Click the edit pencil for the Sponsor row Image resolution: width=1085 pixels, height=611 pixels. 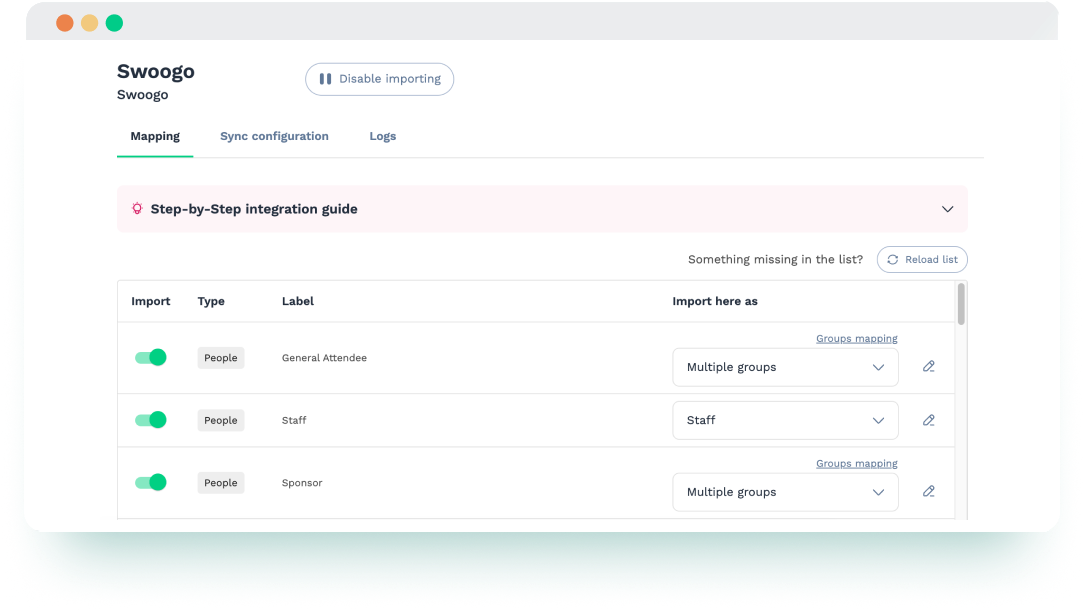click(x=928, y=491)
